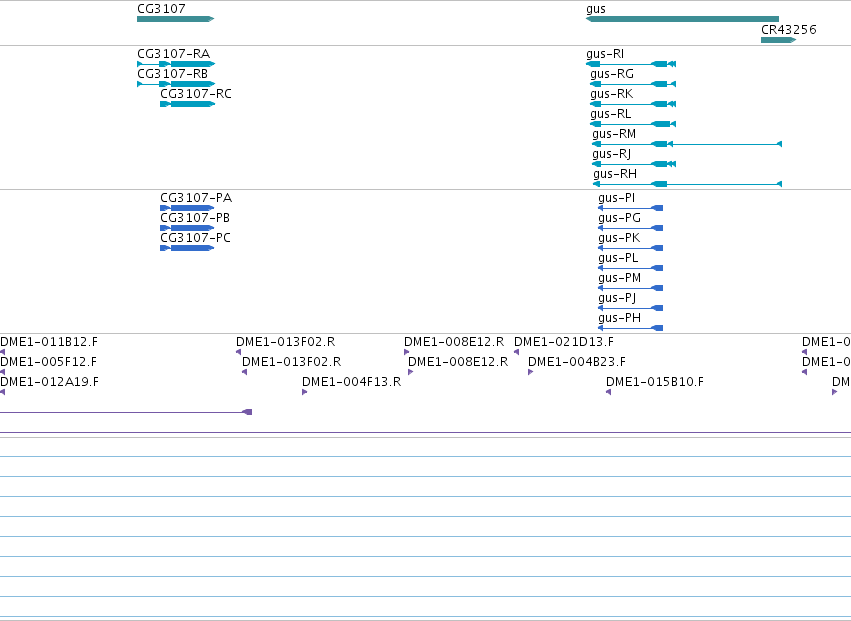Viewport: 851px width, 621px height.
Task: Click the gus-PK protein glyph
Action: click(630, 248)
